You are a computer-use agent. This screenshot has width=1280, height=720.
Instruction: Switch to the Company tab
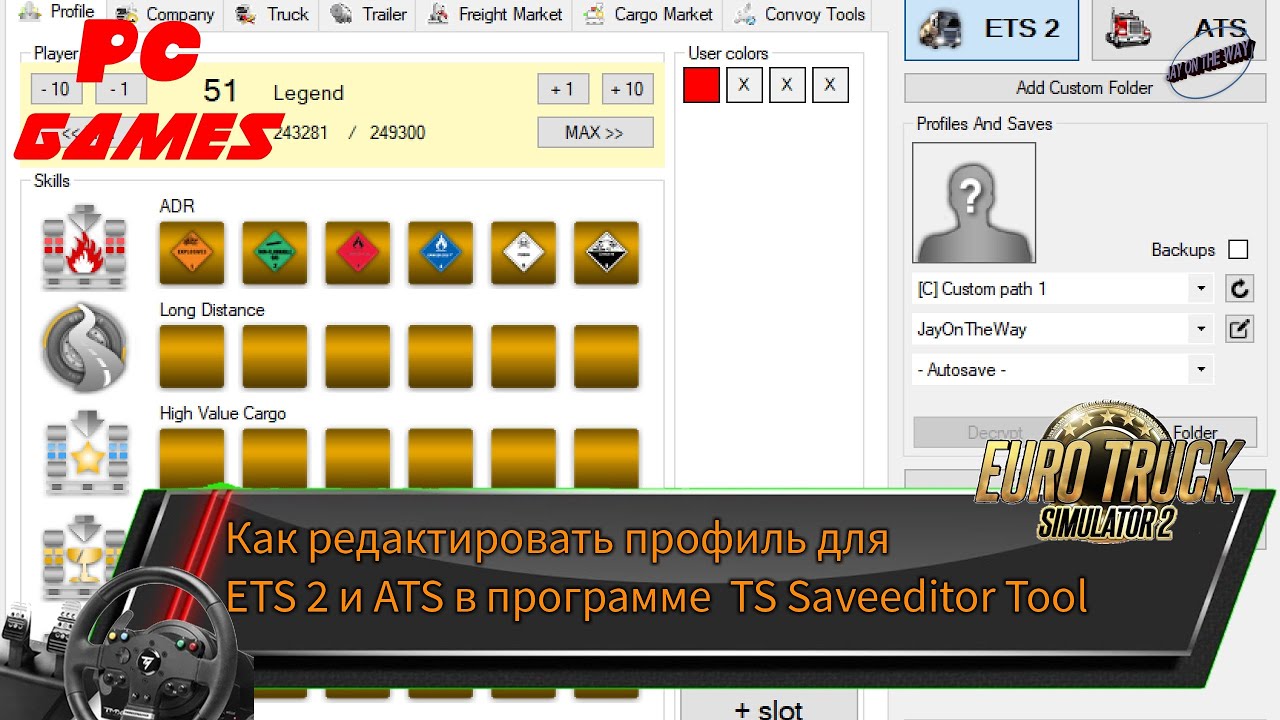(x=165, y=14)
